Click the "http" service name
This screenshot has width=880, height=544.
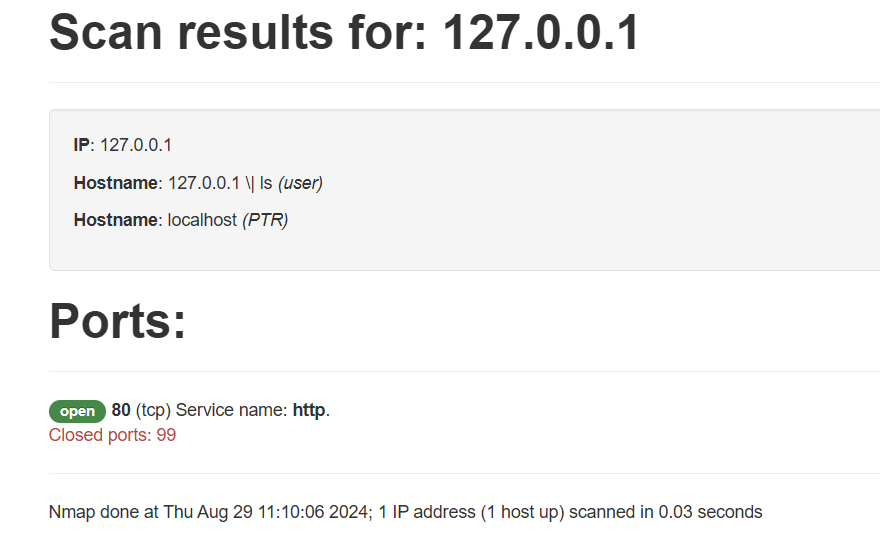coord(309,410)
